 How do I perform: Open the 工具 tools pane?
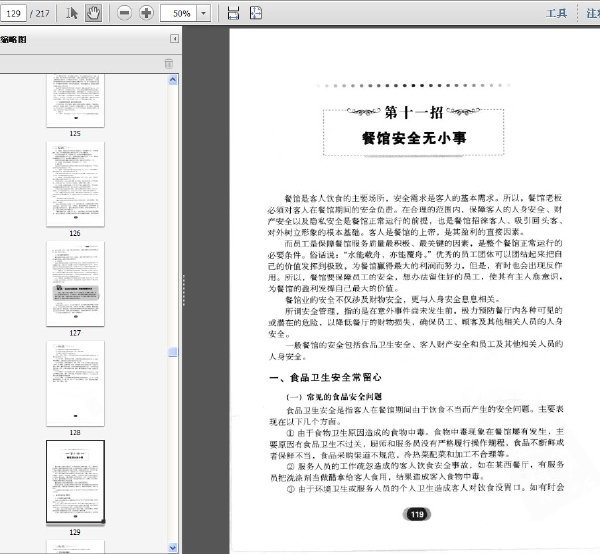coord(556,13)
